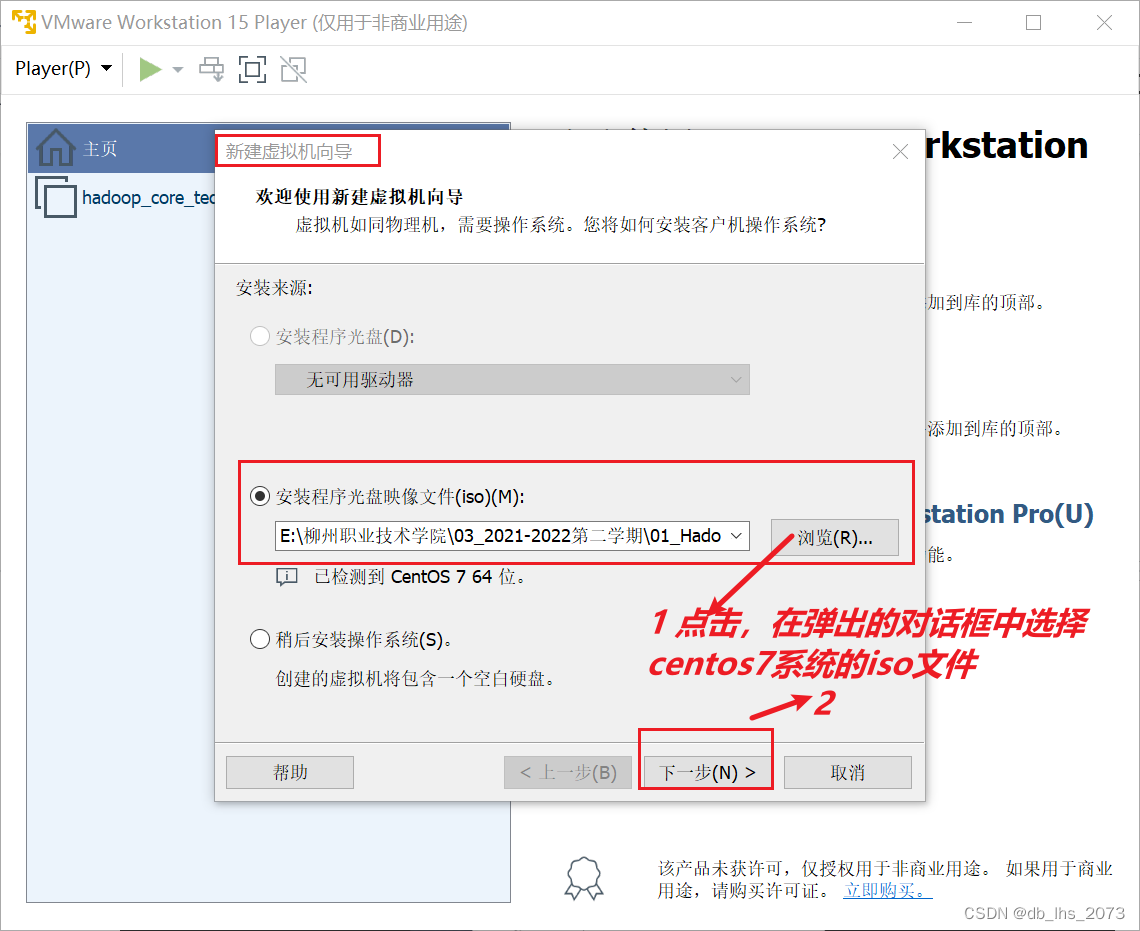Minimize the VMware Player window
The height and width of the screenshot is (931, 1140).
[965, 23]
